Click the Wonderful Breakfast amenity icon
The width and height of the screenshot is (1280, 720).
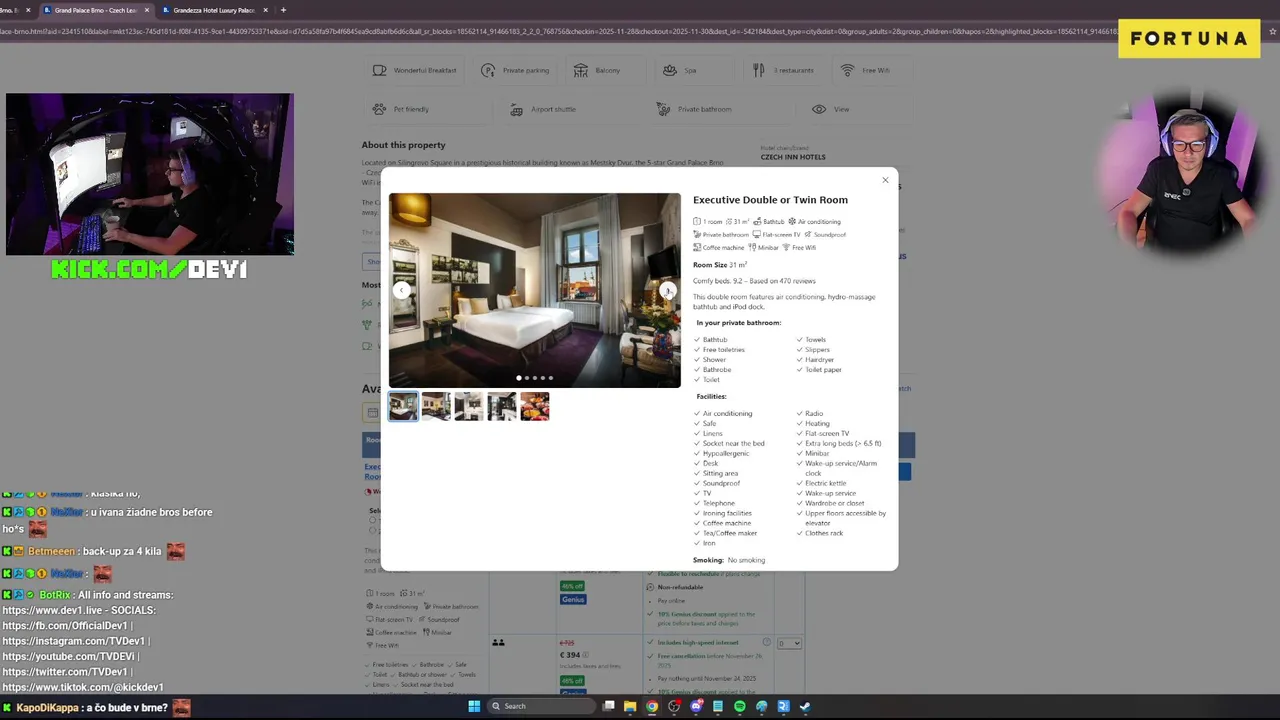[x=379, y=70]
